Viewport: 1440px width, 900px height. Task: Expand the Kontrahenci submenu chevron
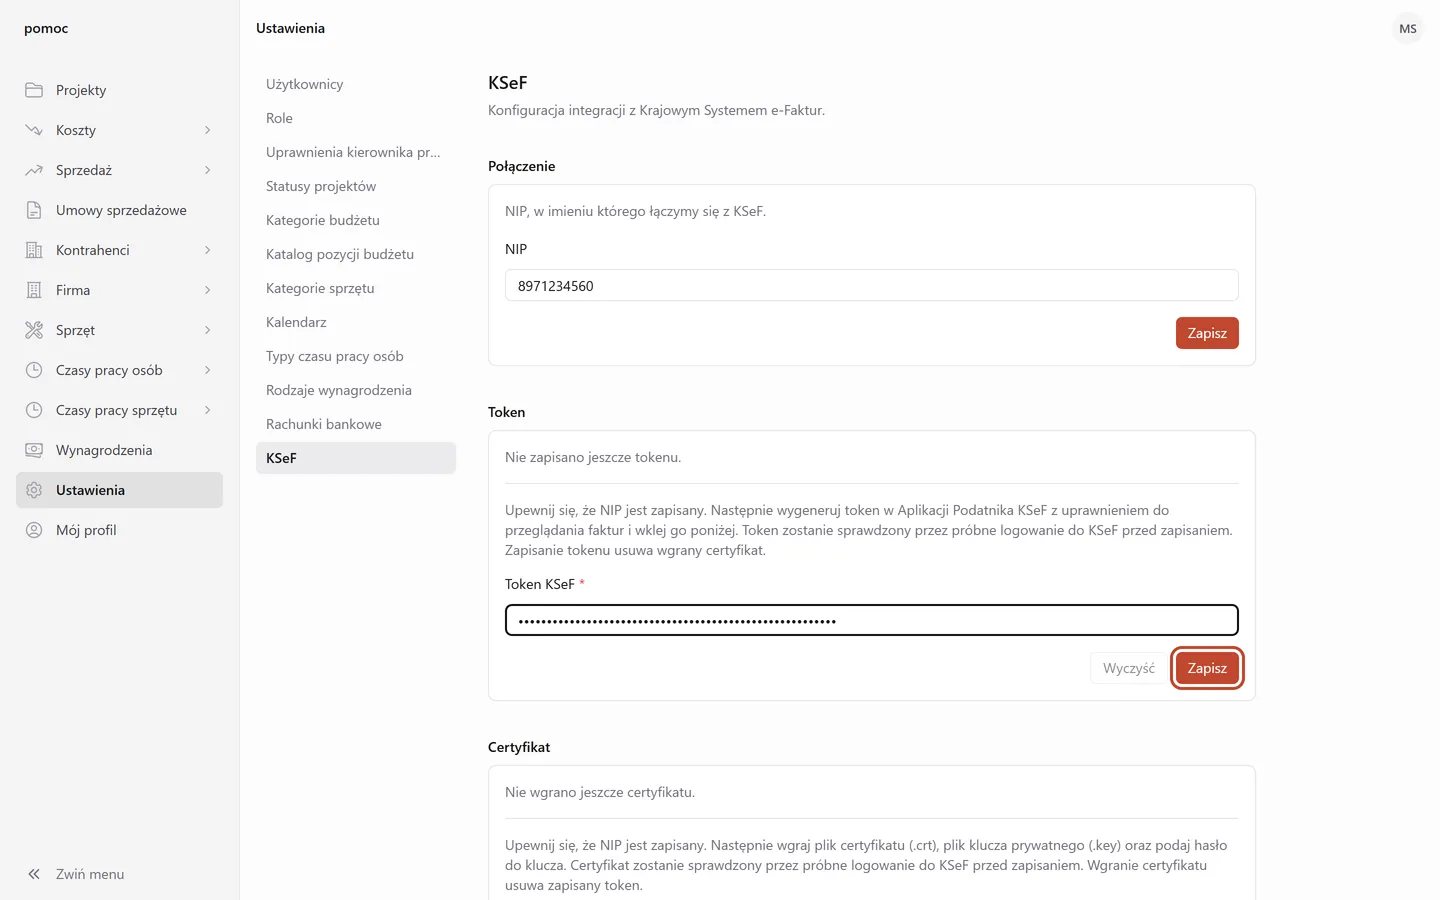tap(207, 250)
